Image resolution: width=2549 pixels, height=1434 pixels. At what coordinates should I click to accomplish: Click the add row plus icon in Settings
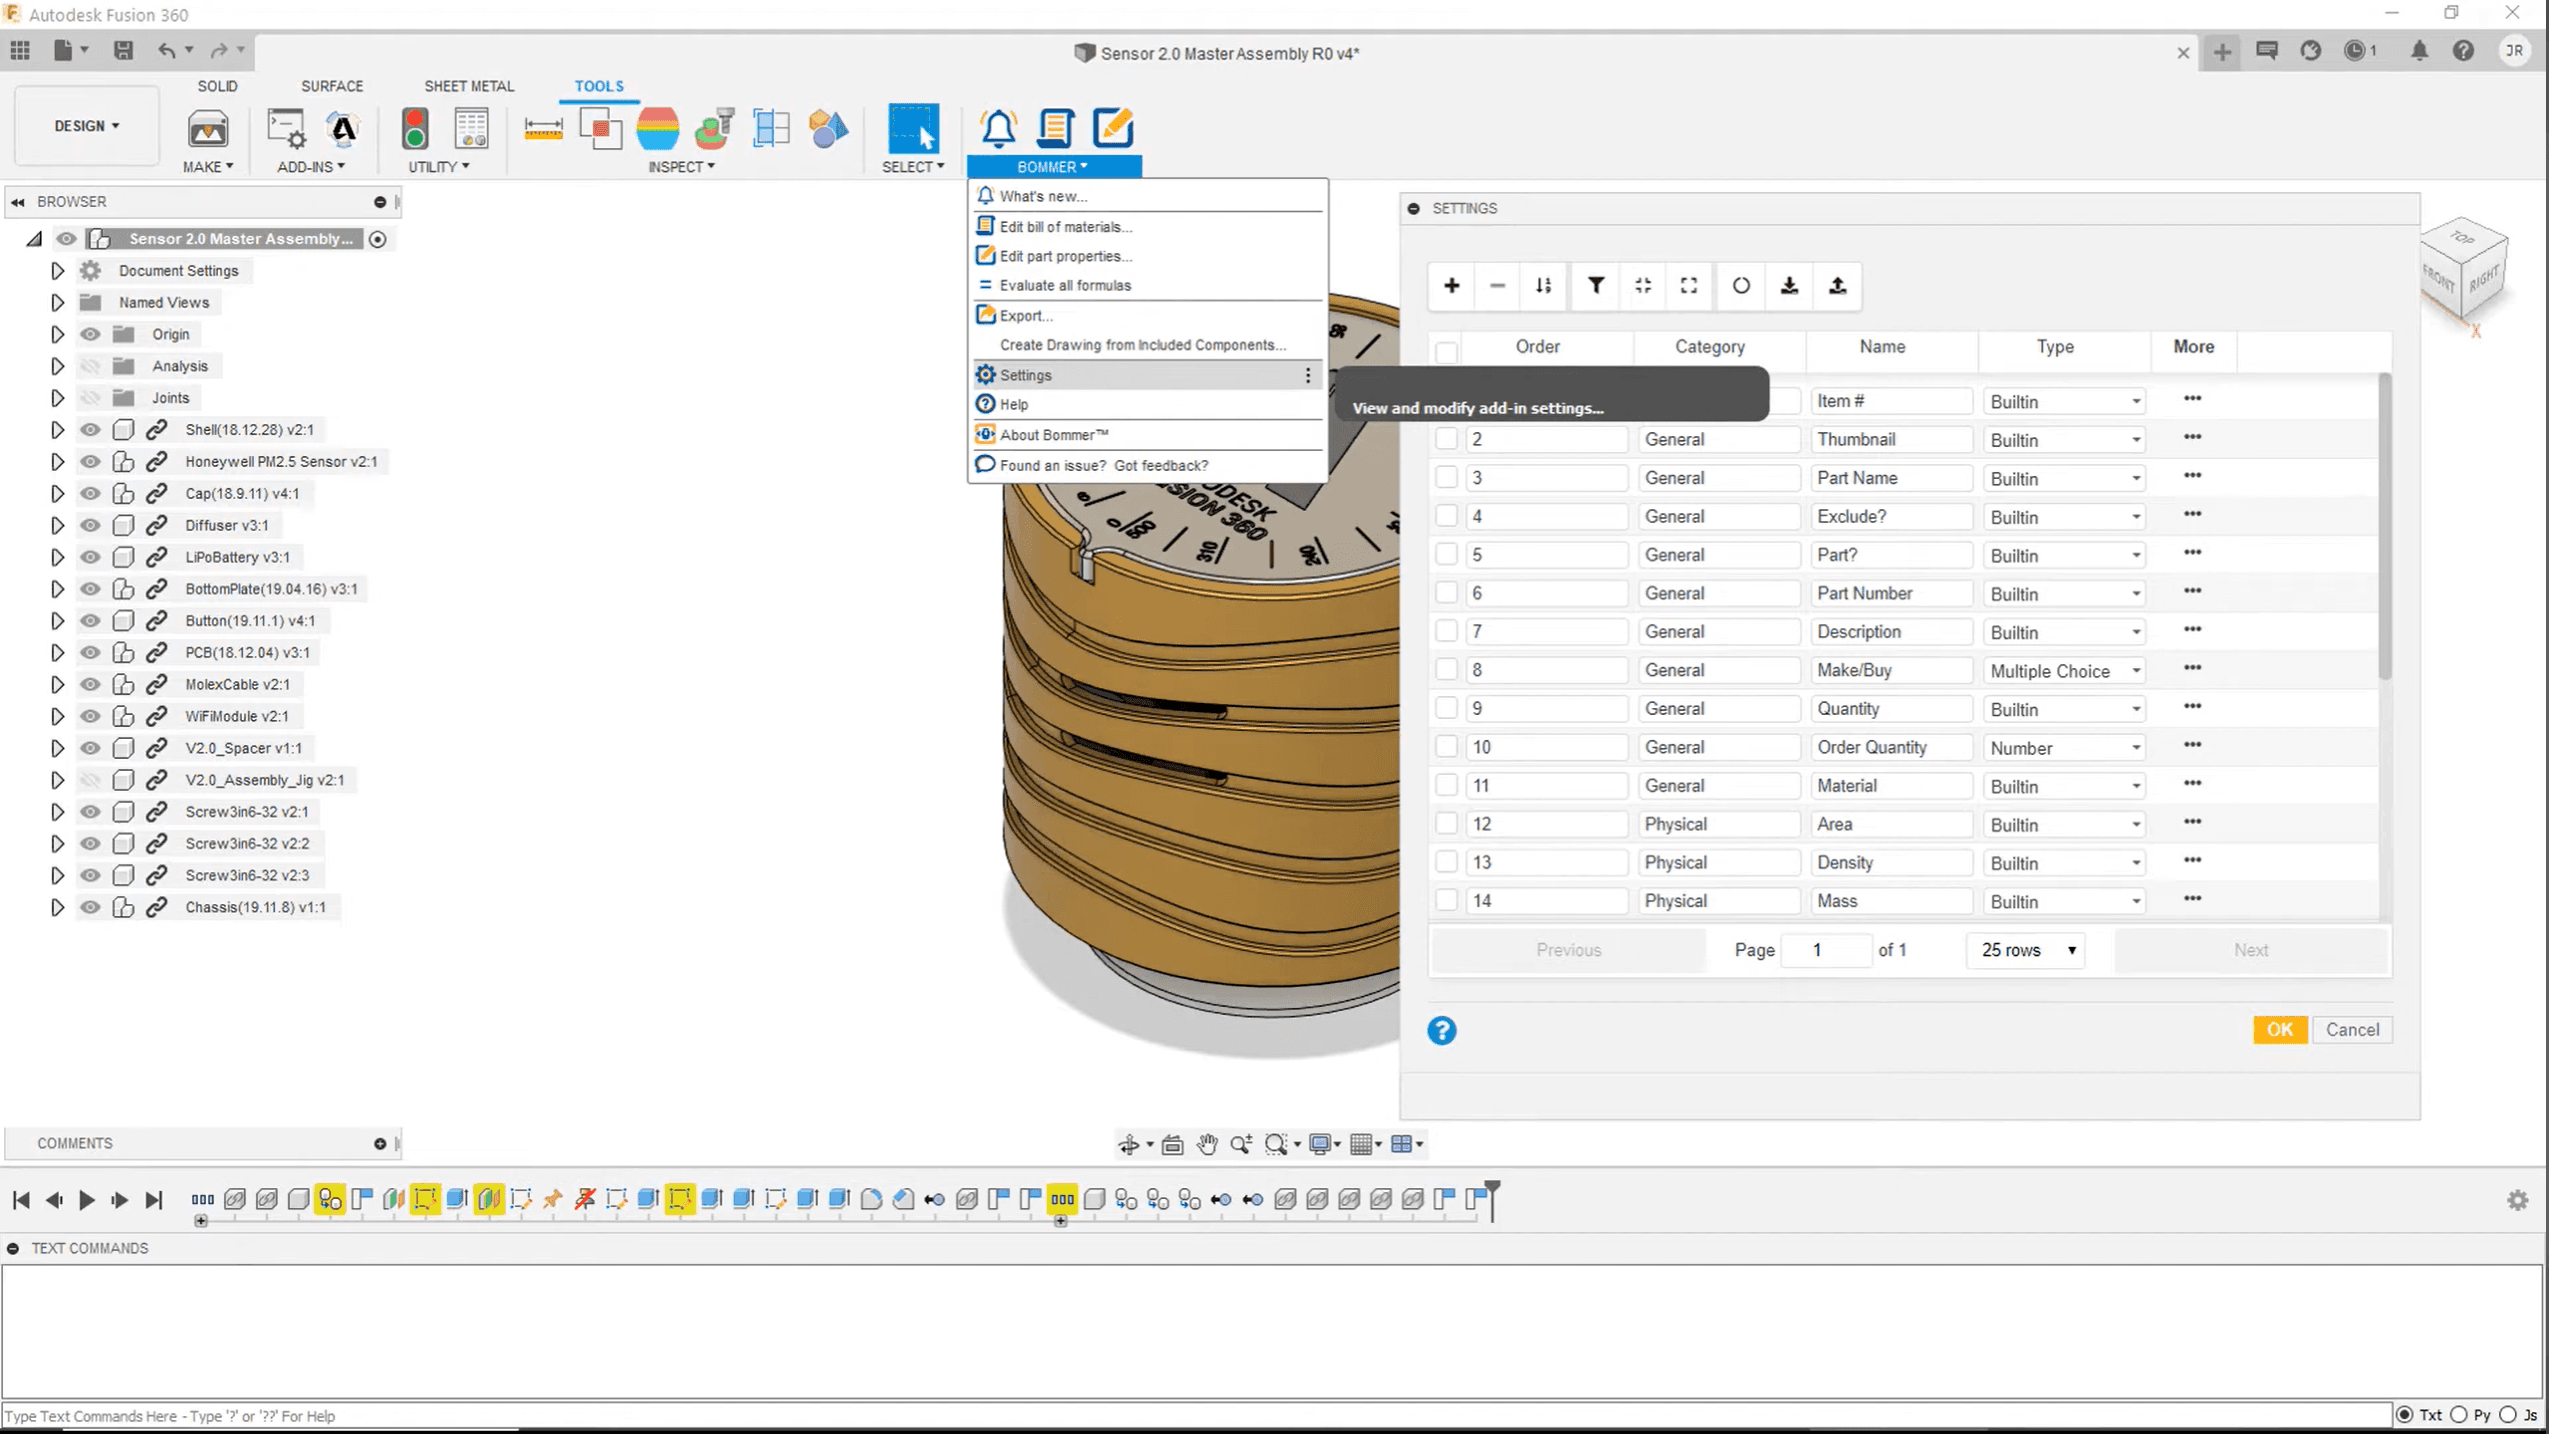coord(1451,286)
